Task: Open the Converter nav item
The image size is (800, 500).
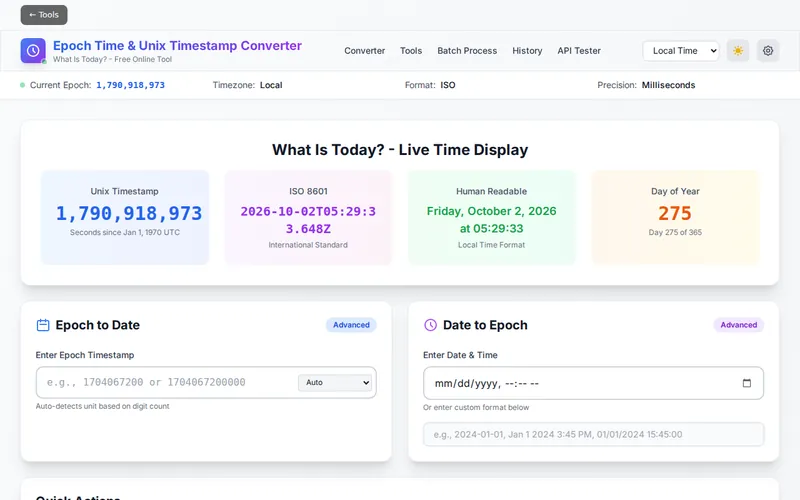Action: coord(364,51)
